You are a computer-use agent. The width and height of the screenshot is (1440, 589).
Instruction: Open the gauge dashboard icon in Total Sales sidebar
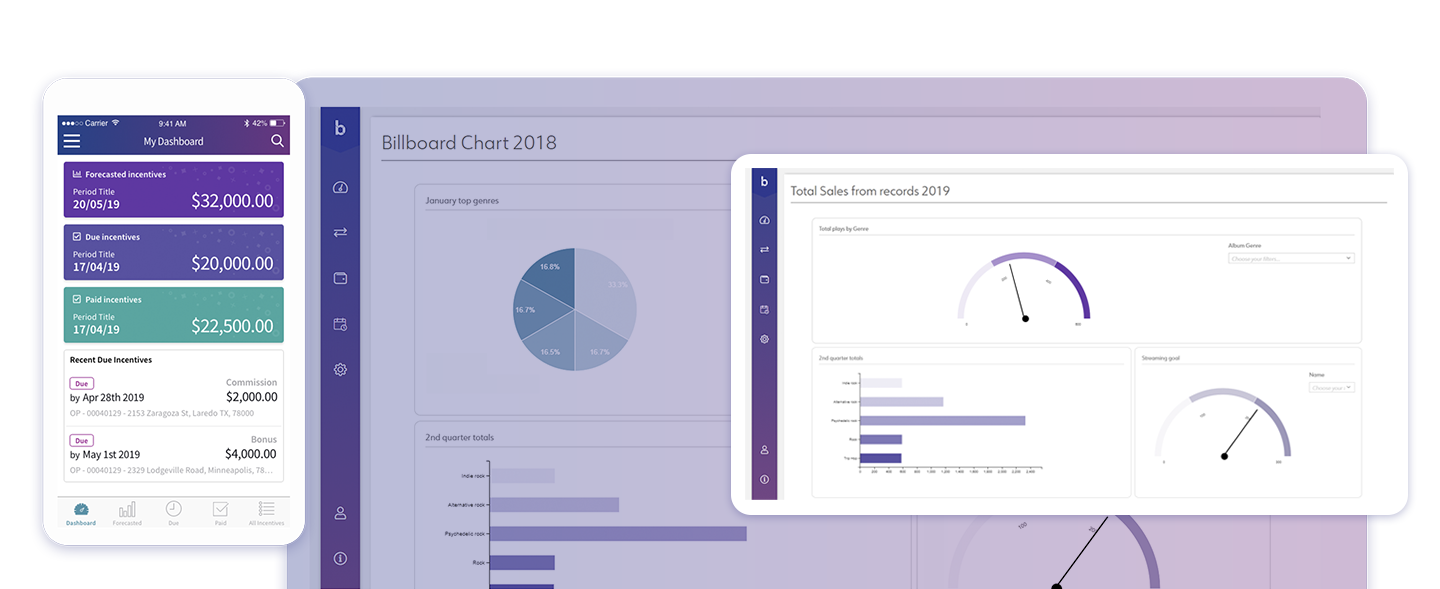[x=764, y=219]
